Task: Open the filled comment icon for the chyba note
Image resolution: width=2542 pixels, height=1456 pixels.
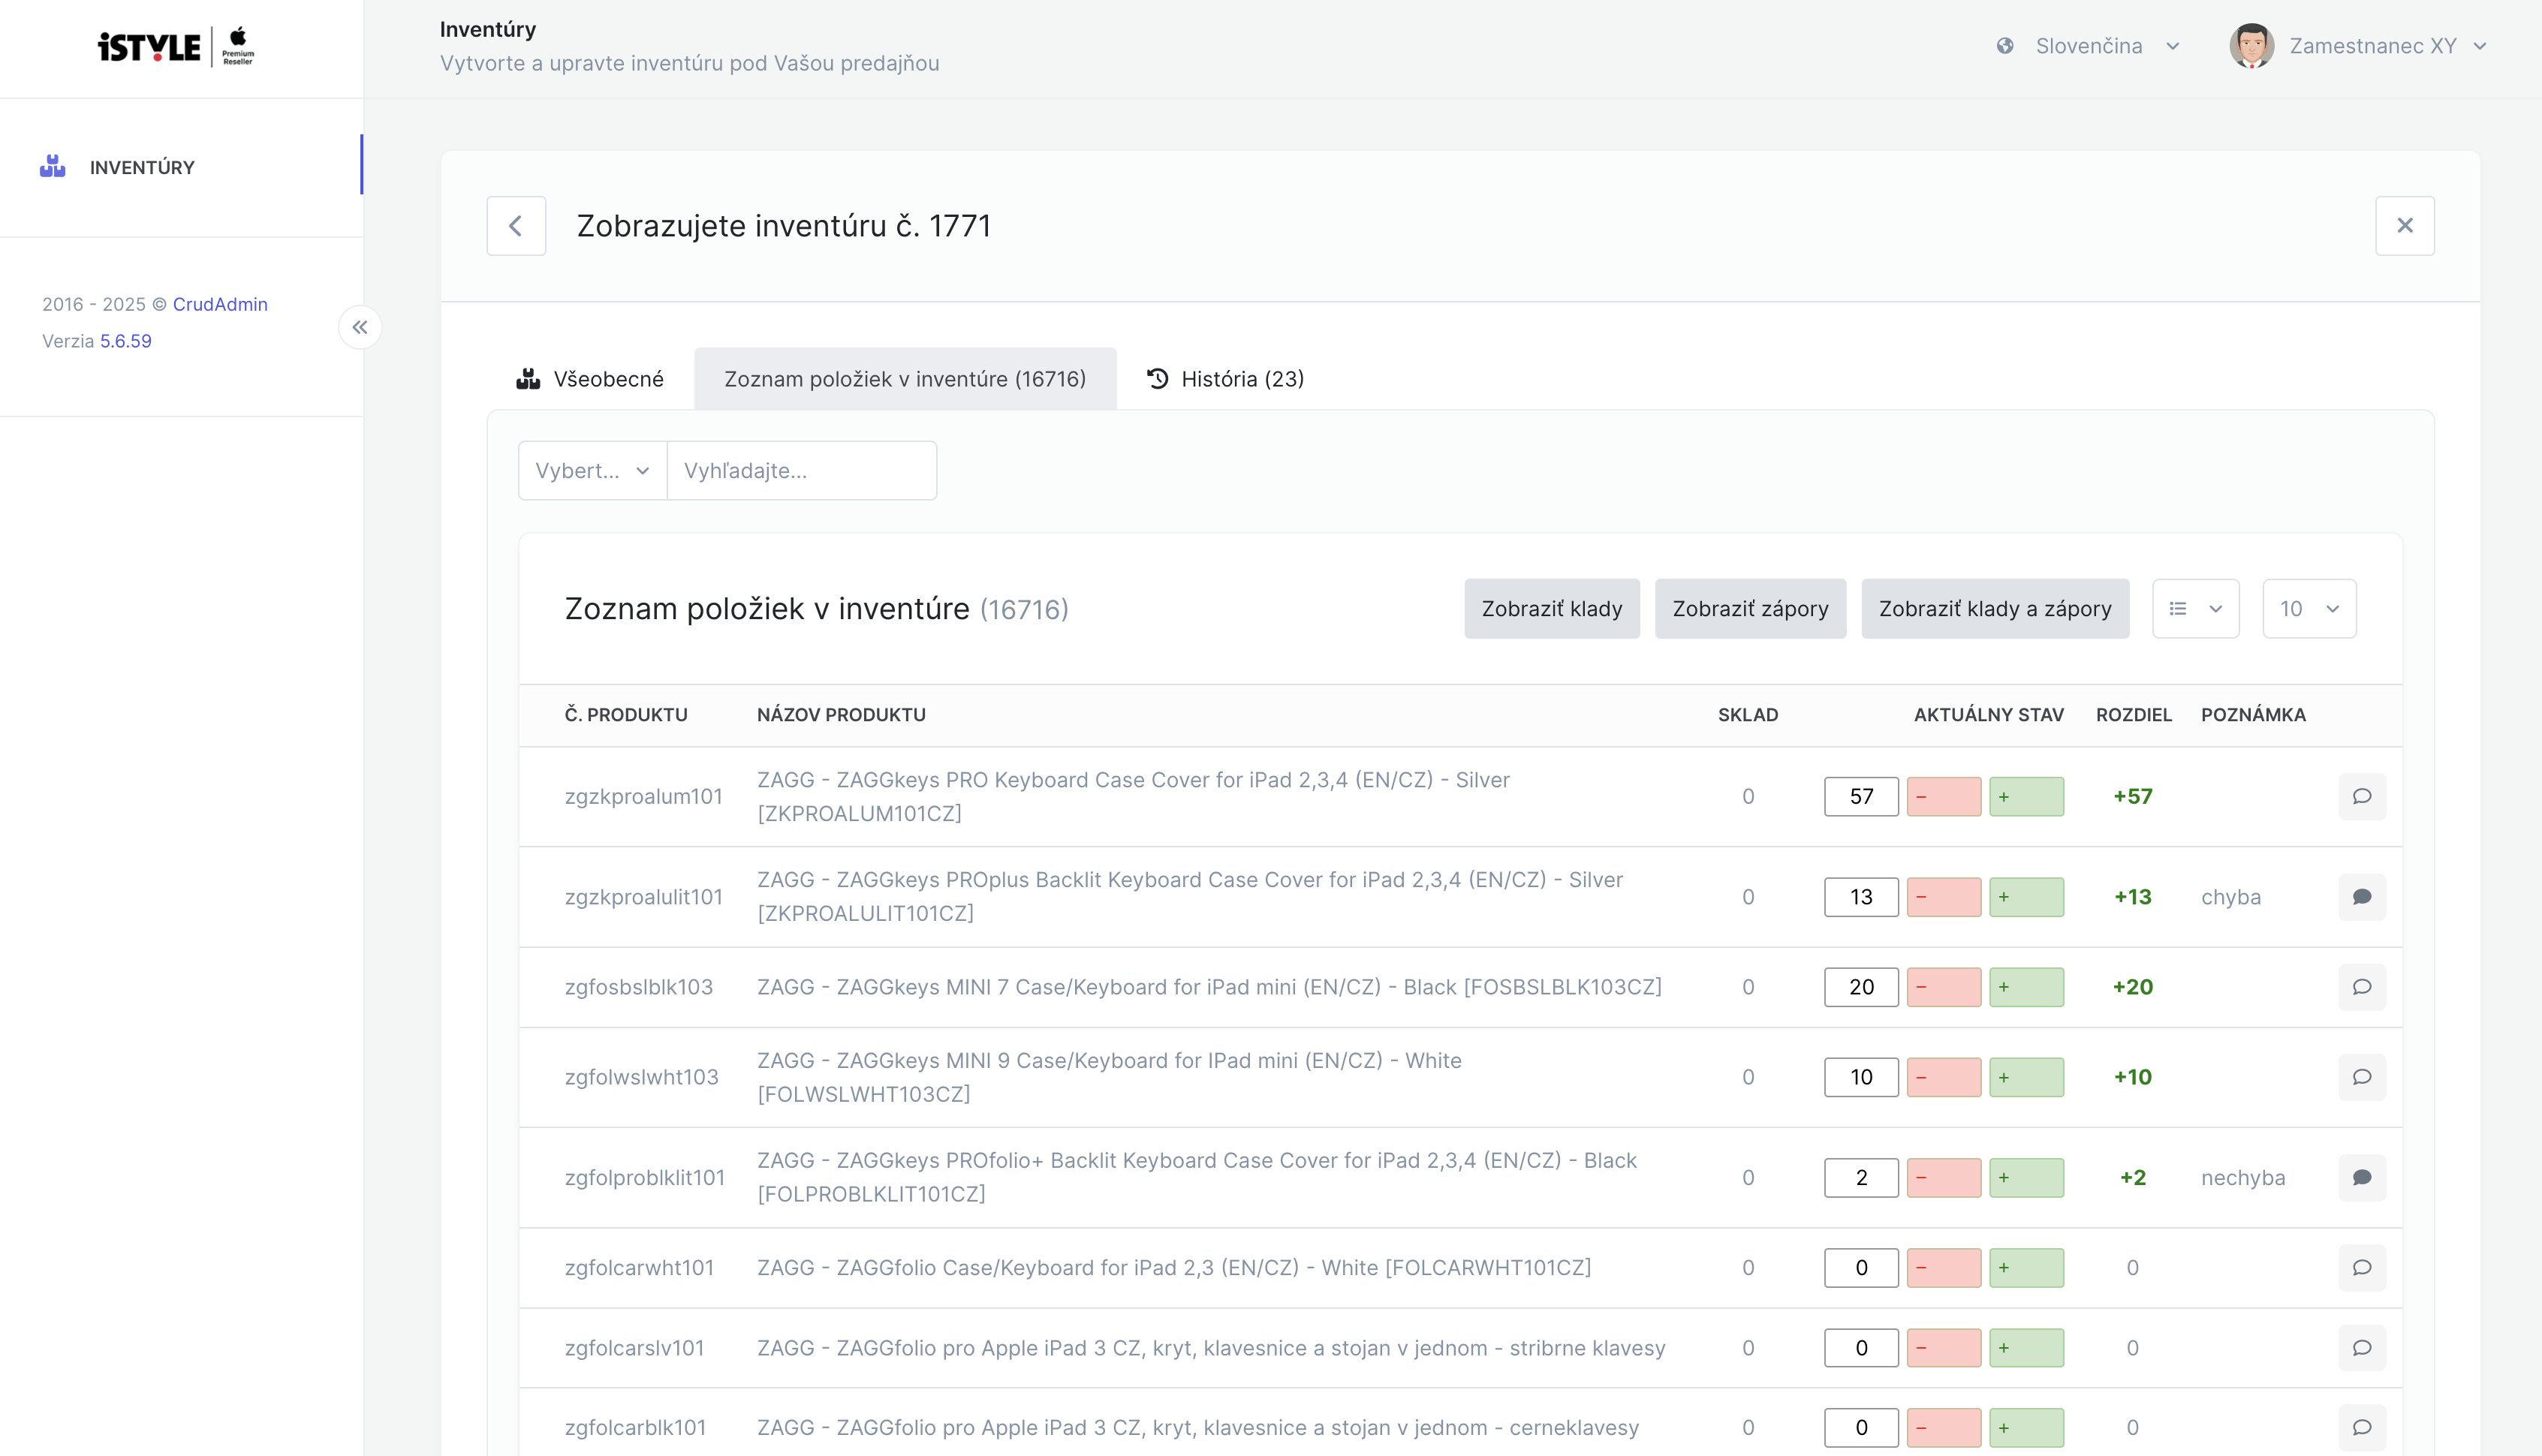Action: tap(2361, 897)
